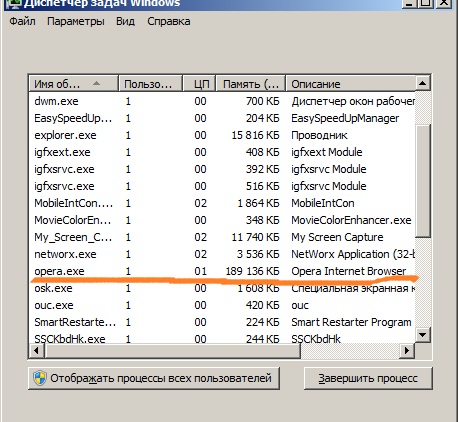This screenshot has height=422, width=458.
Task: Select the osk.exe process
Action: (222, 288)
